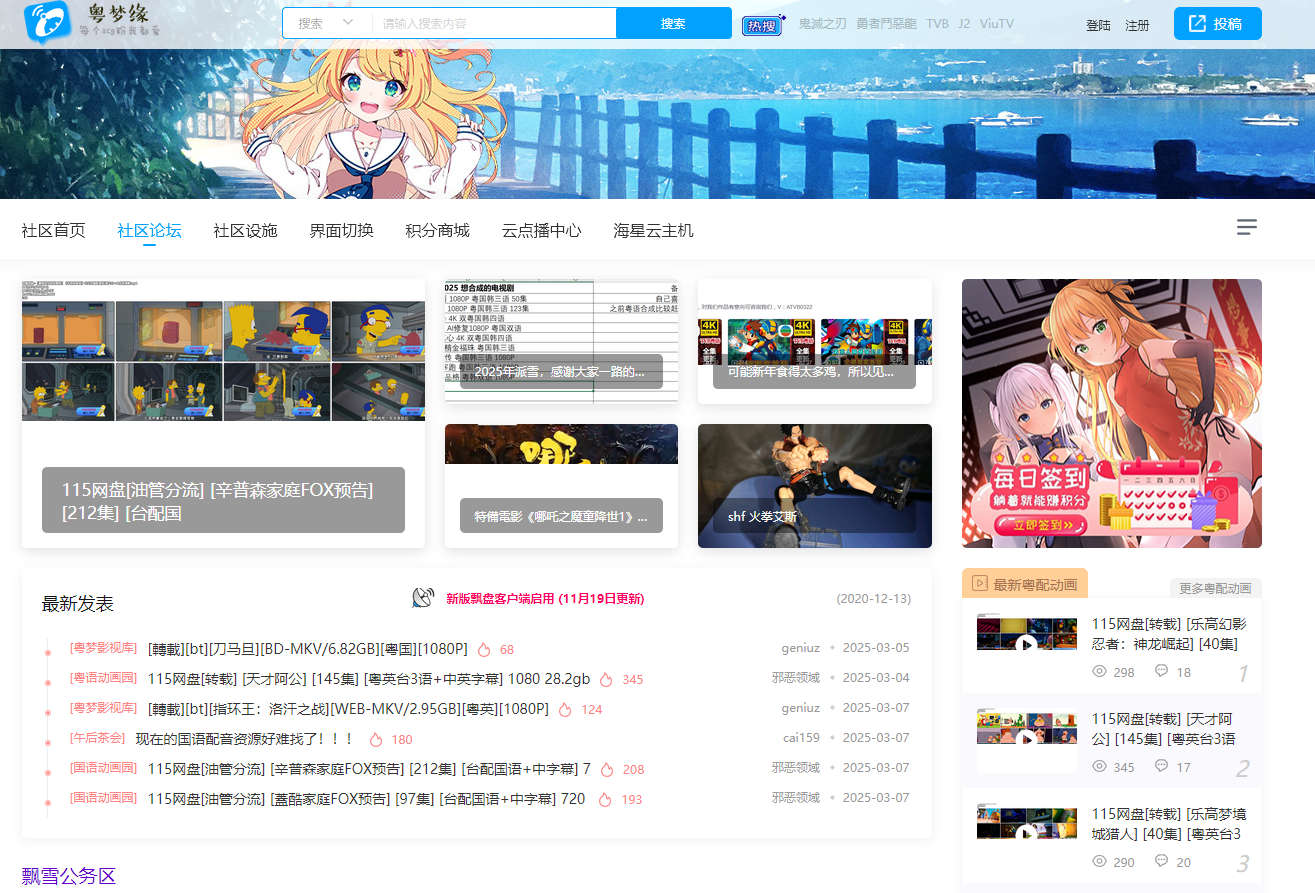The image size is (1315, 893).
Task: Click the 注册 register link
Action: click(x=1137, y=25)
